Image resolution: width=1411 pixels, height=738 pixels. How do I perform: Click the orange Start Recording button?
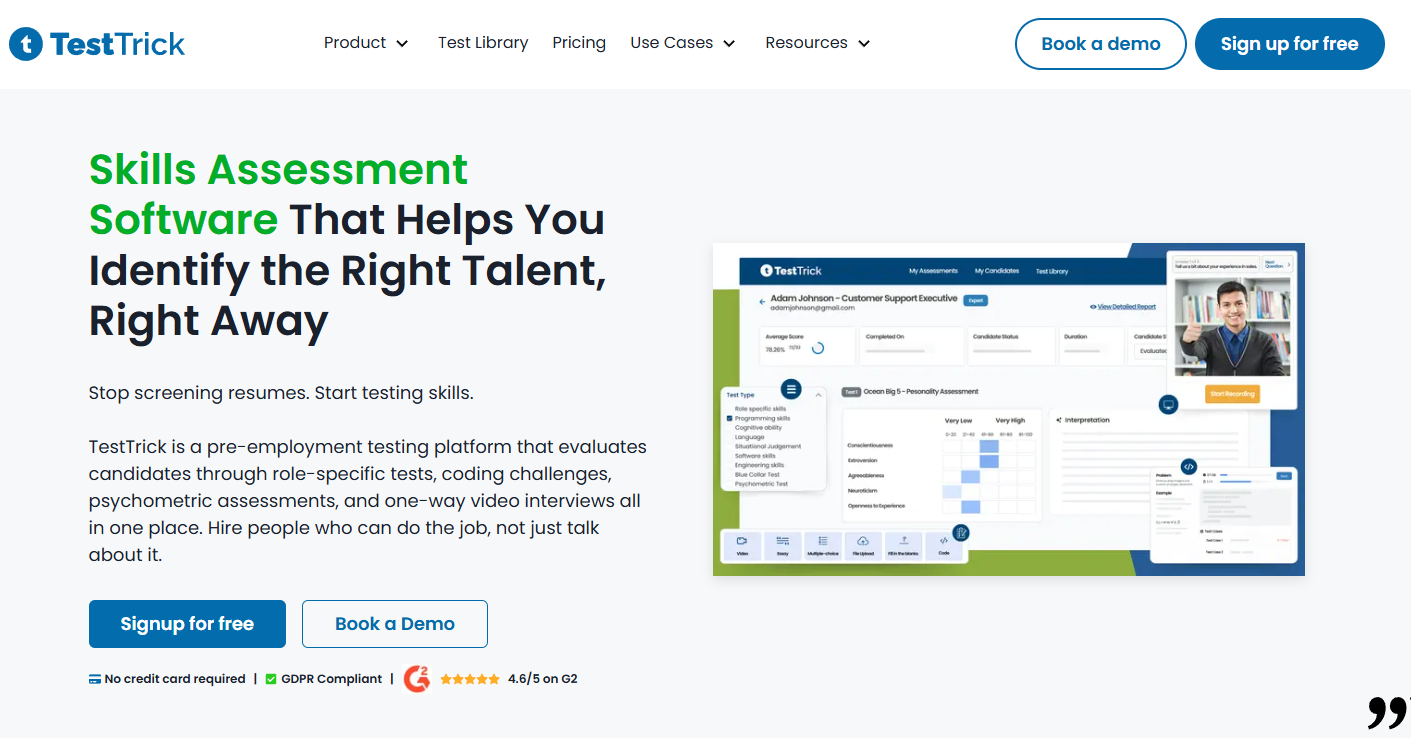point(1232,394)
